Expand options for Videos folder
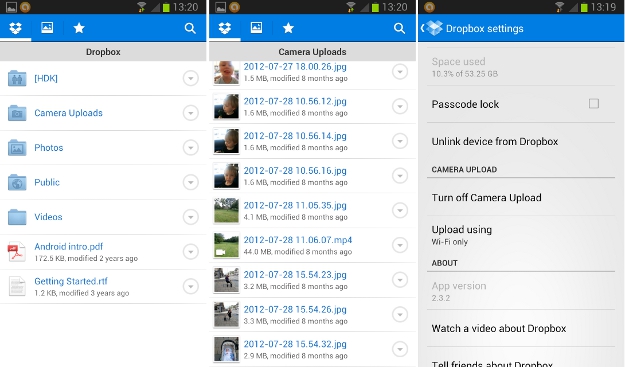 [x=191, y=217]
